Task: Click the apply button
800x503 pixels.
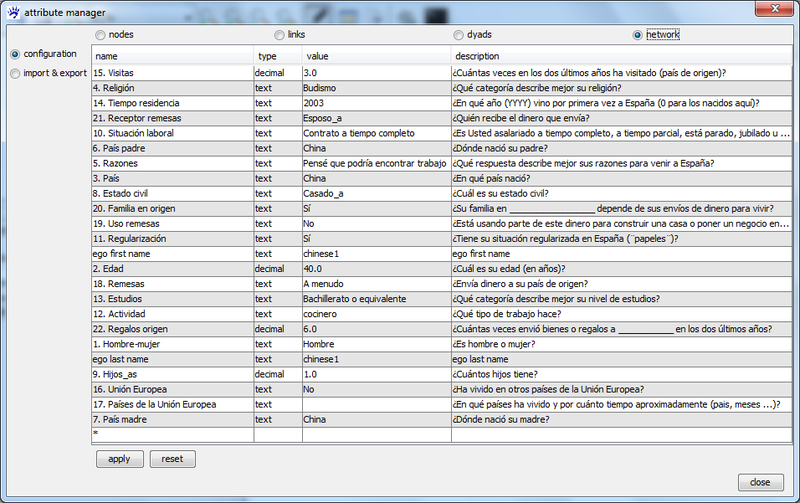Action: tap(120, 459)
